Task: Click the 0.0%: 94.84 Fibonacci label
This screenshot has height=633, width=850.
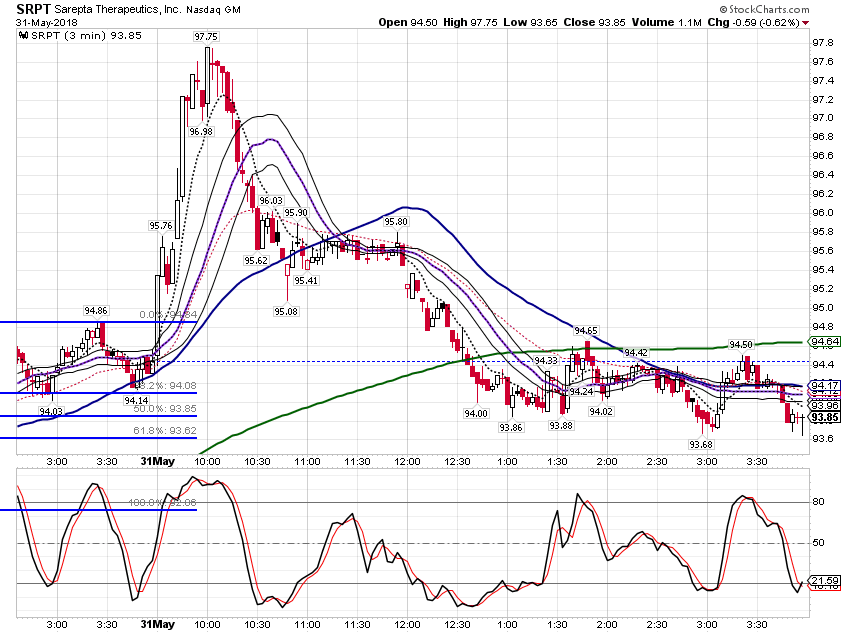Action: tap(168, 315)
